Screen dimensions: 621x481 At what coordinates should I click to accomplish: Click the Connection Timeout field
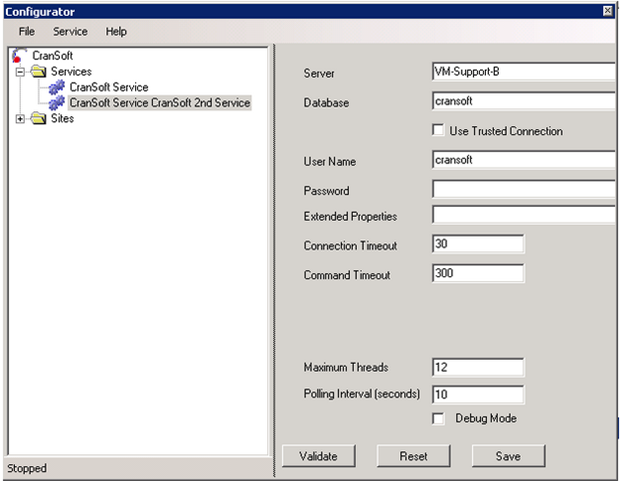tap(478, 244)
